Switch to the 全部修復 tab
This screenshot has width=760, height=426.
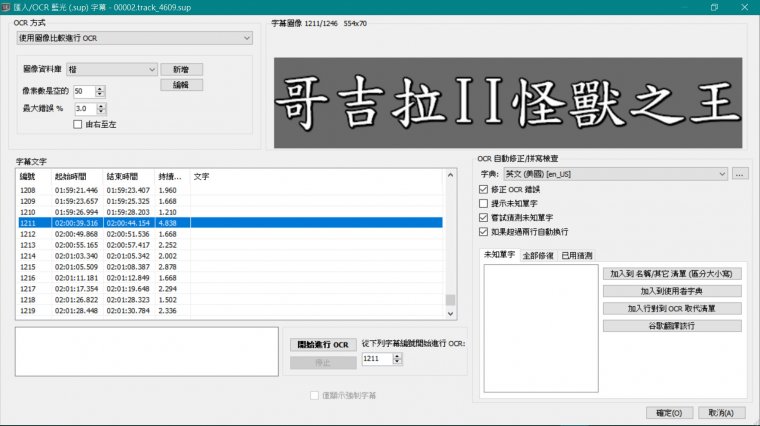point(538,255)
